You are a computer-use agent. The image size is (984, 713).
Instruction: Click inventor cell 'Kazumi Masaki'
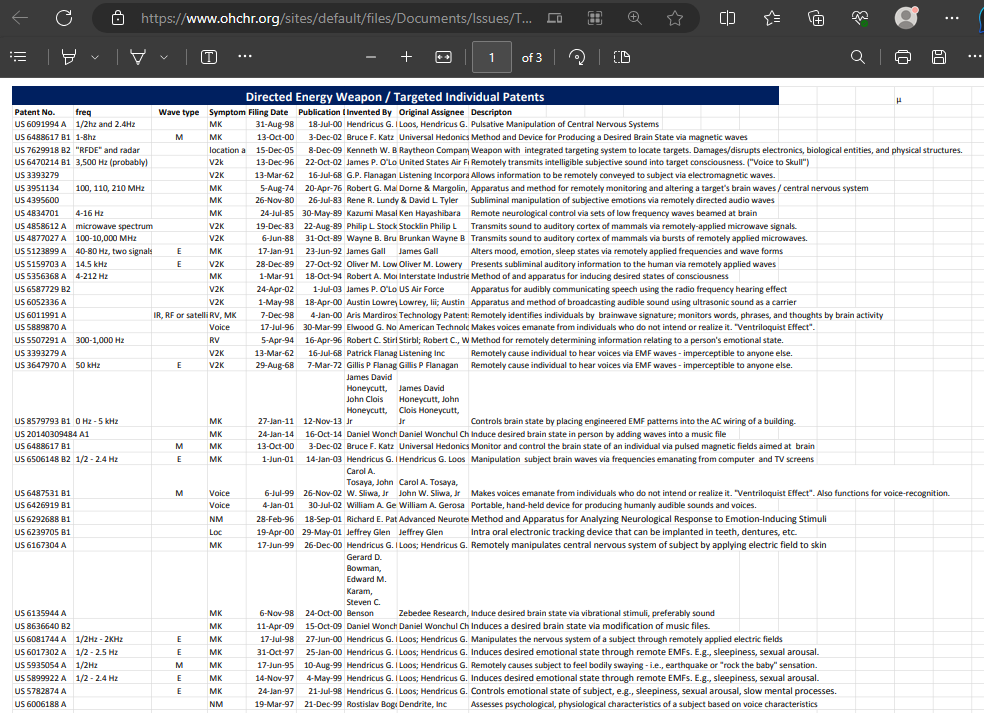[x=372, y=213]
